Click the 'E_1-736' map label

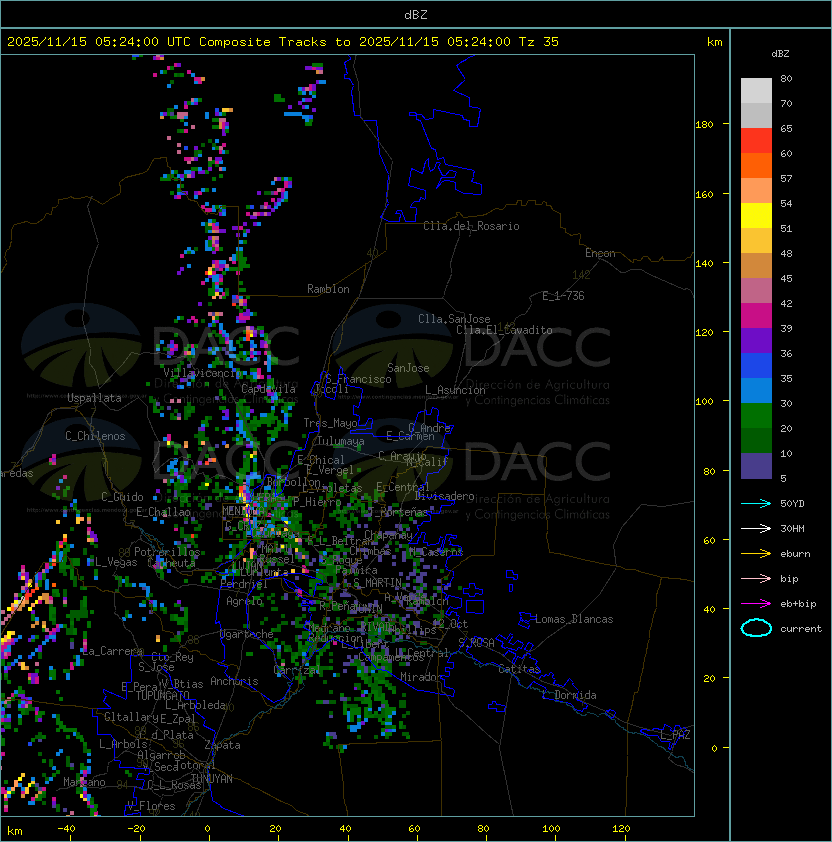click(563, 296)
